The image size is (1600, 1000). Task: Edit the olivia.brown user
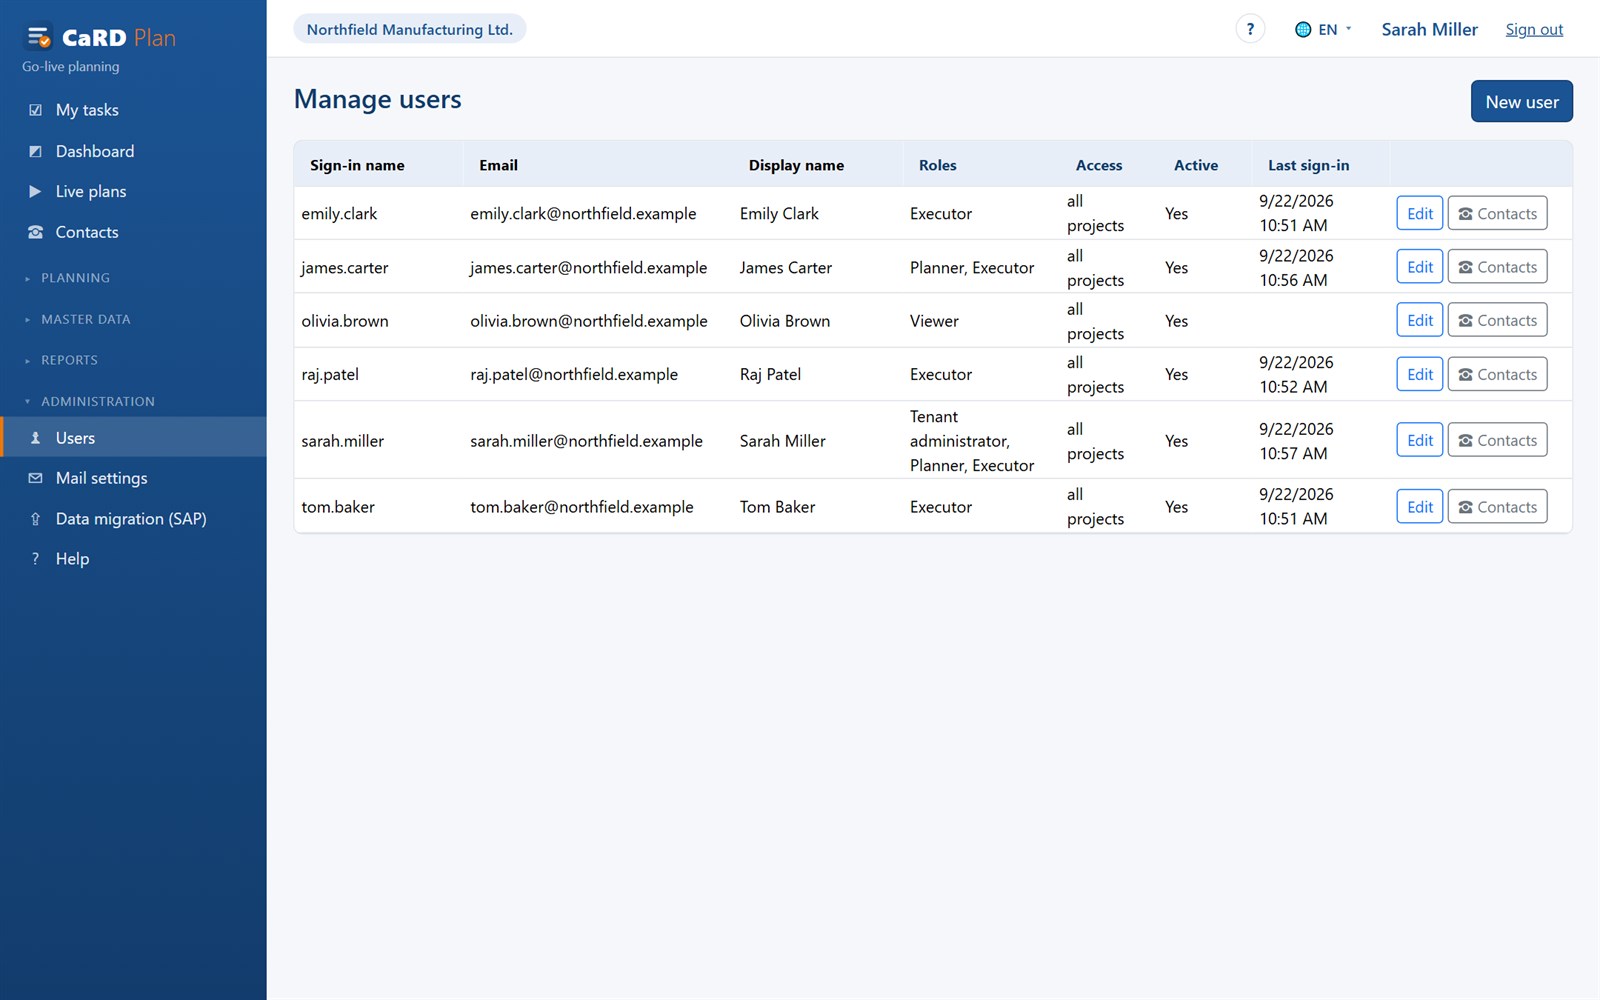tap(1420, 320)
